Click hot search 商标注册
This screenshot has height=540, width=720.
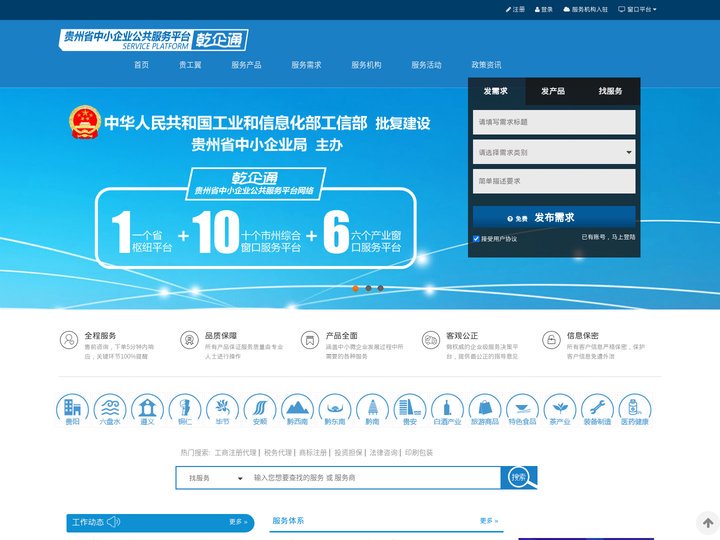coord(313,452)
